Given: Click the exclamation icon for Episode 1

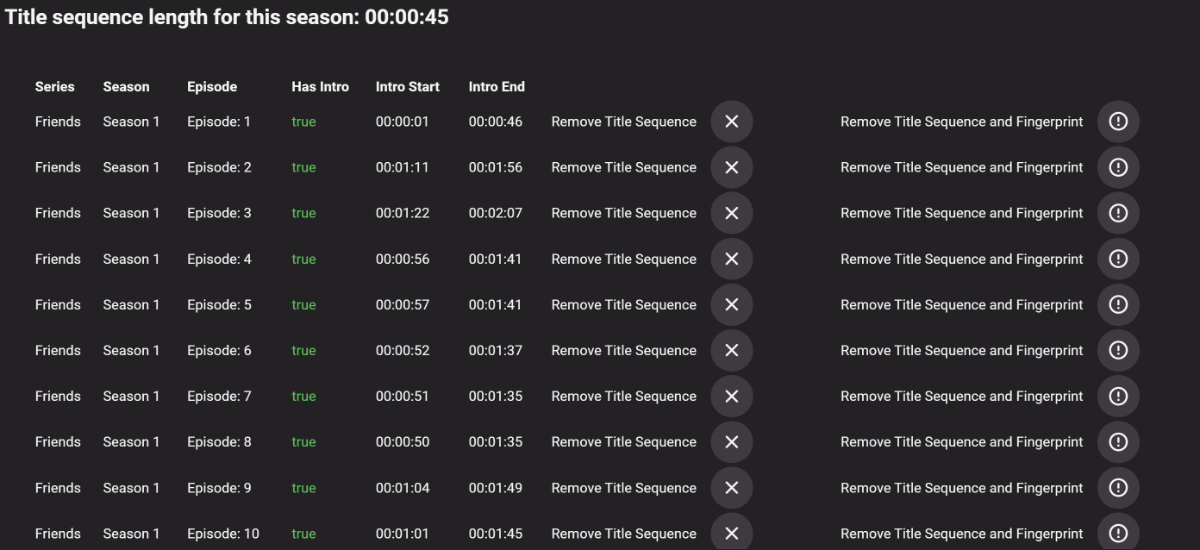Looking at the screenshot, I should [1118, 122].
